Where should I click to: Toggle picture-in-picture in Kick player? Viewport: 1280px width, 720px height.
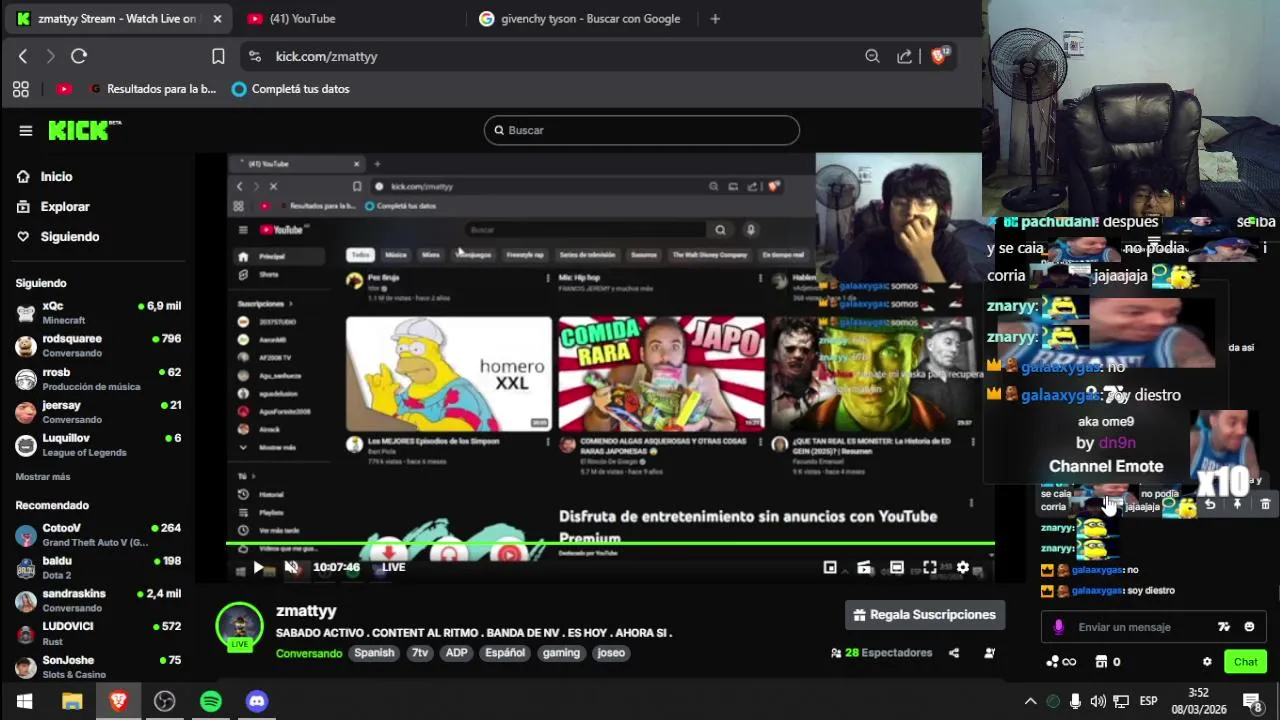point(830,567)
